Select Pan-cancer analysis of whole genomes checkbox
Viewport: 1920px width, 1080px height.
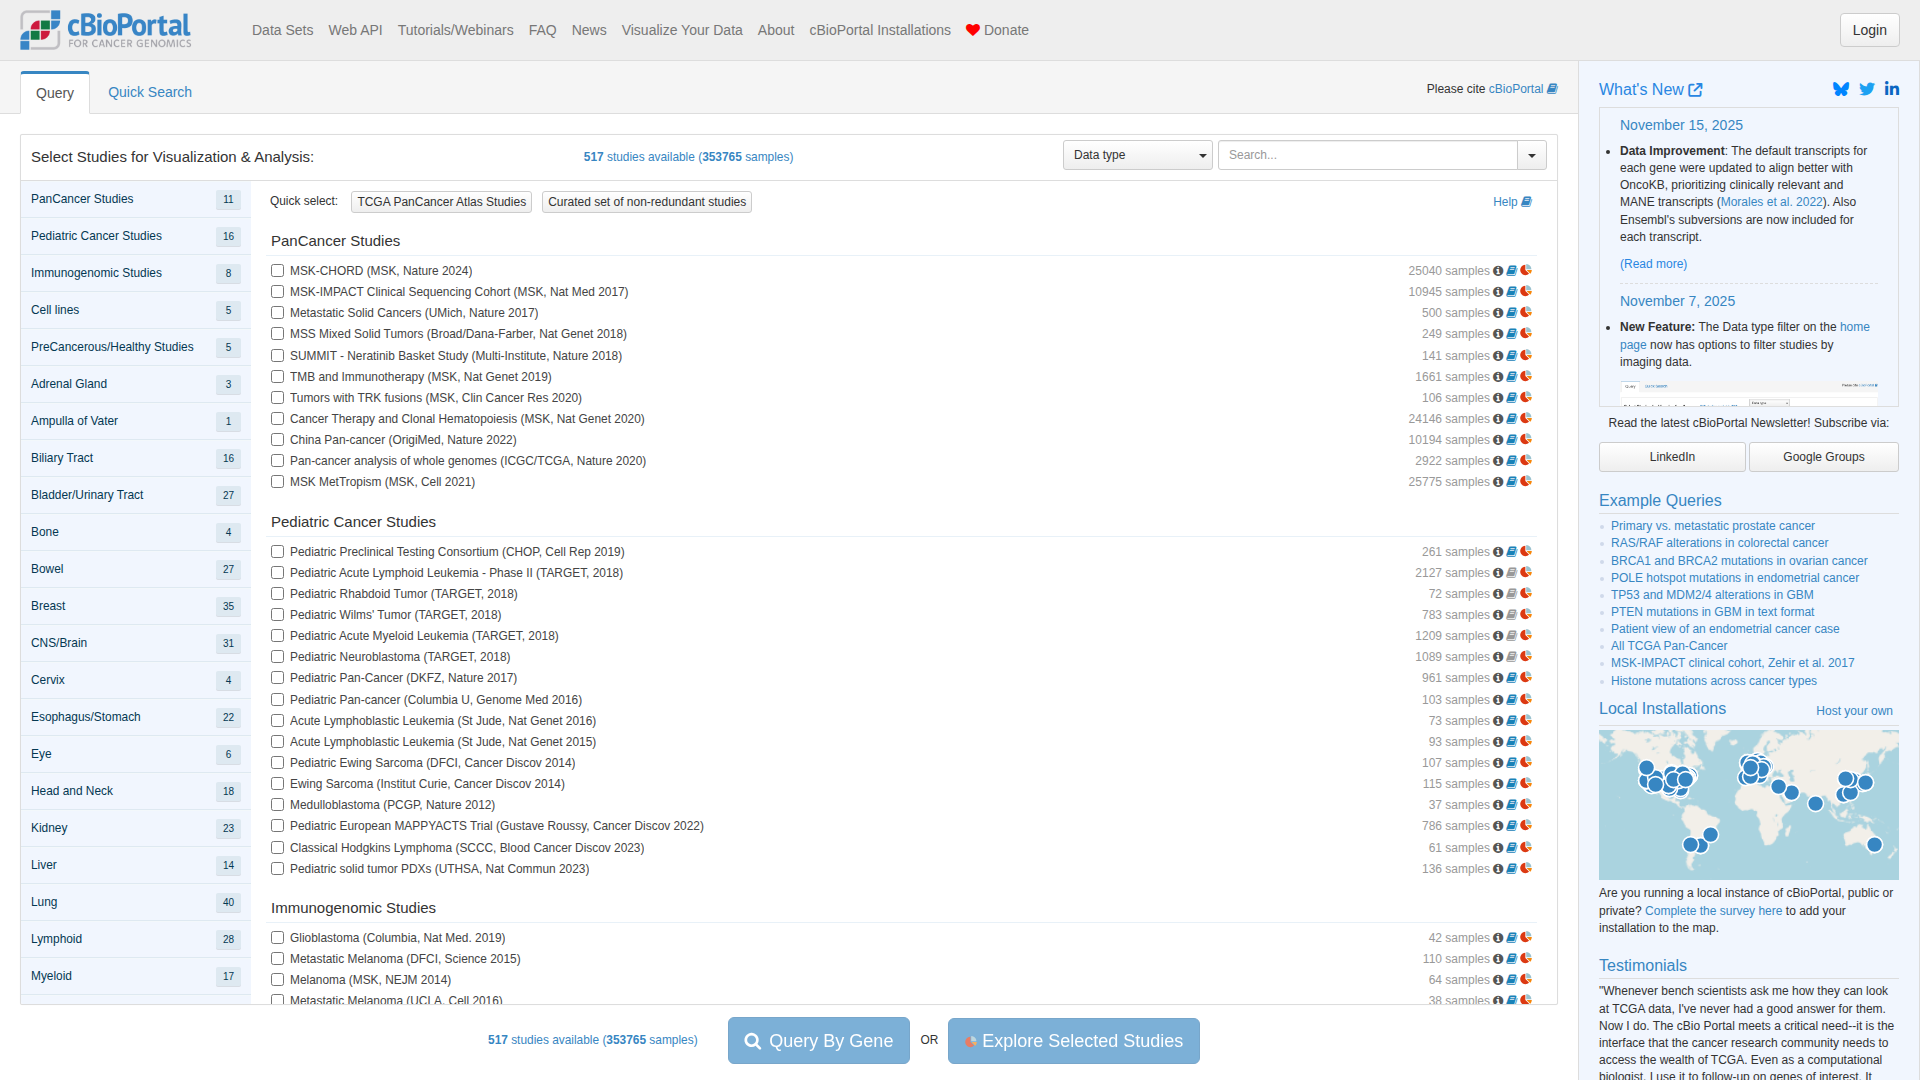[278, 461]
